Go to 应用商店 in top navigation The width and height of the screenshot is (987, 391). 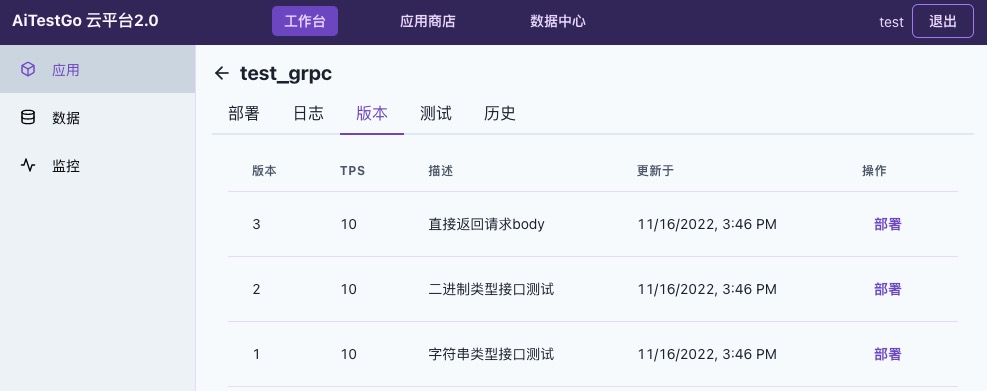[427, 21]
